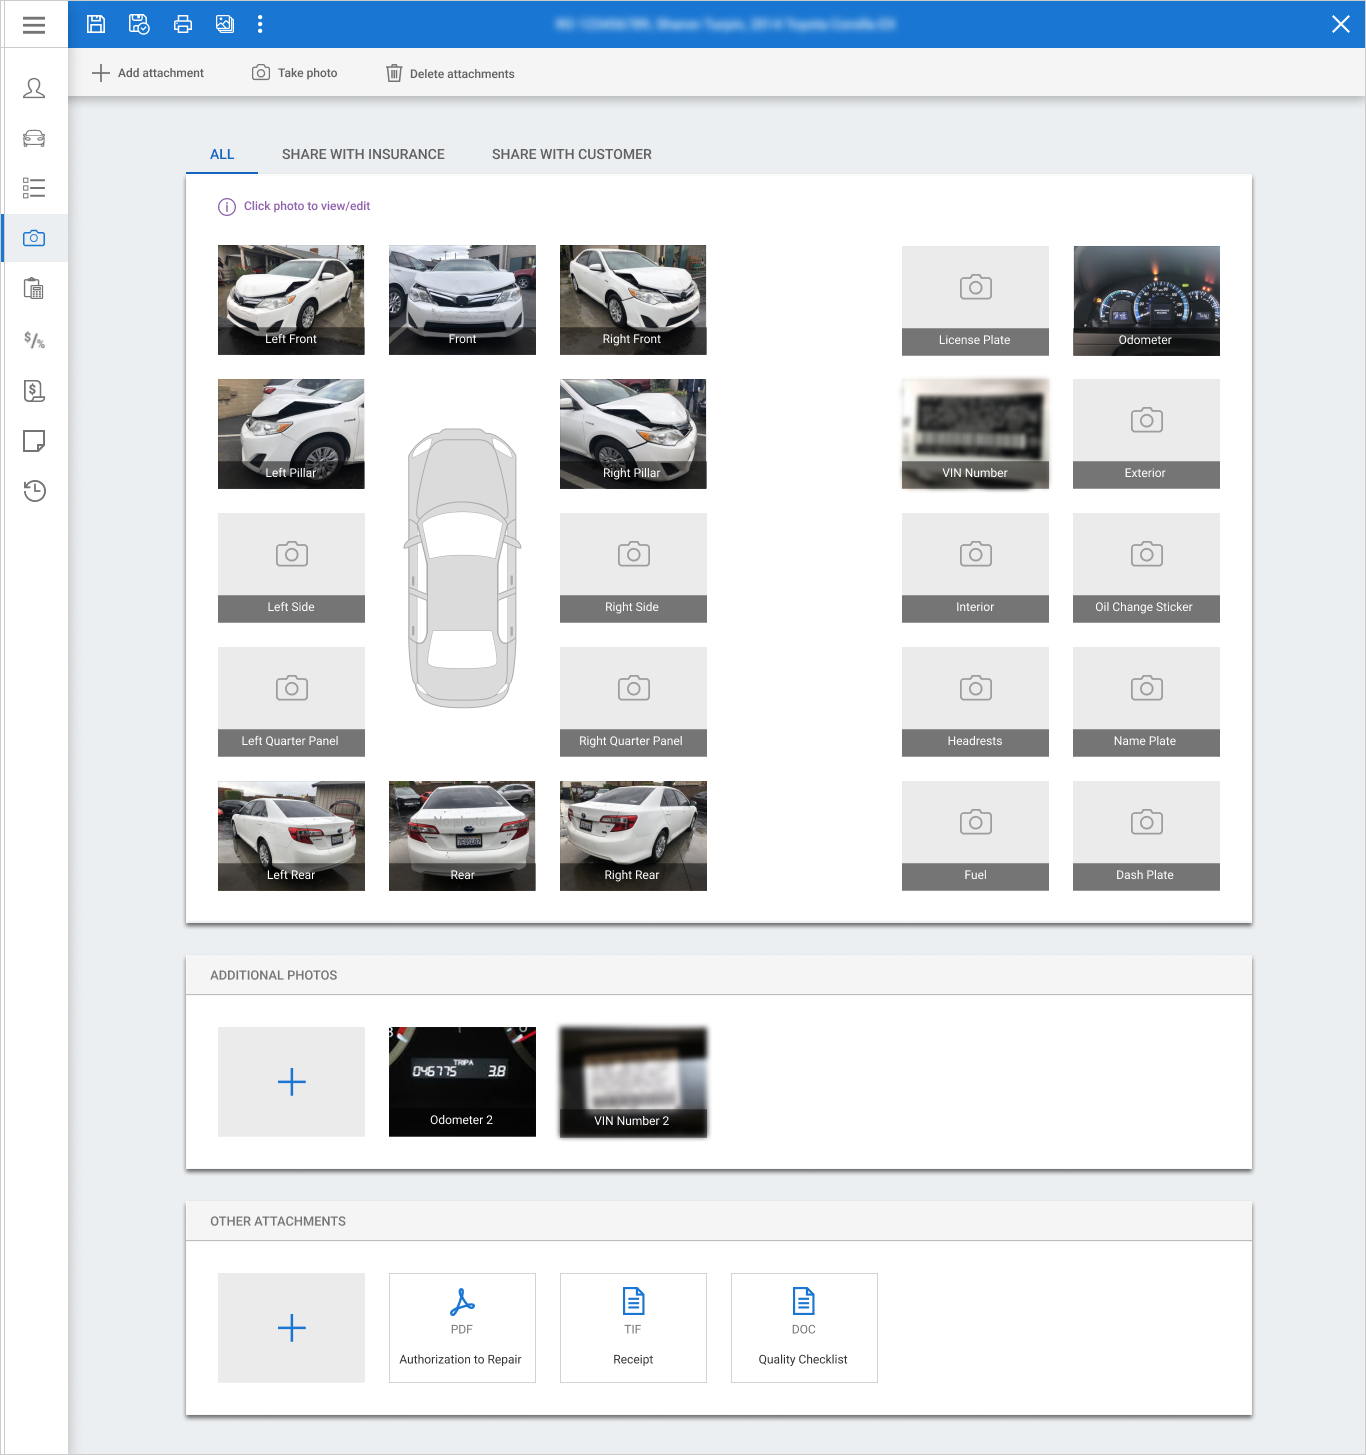Add a Right Side photo
The height and width of the screenshot is (1455, 1366).
(633, 568)
